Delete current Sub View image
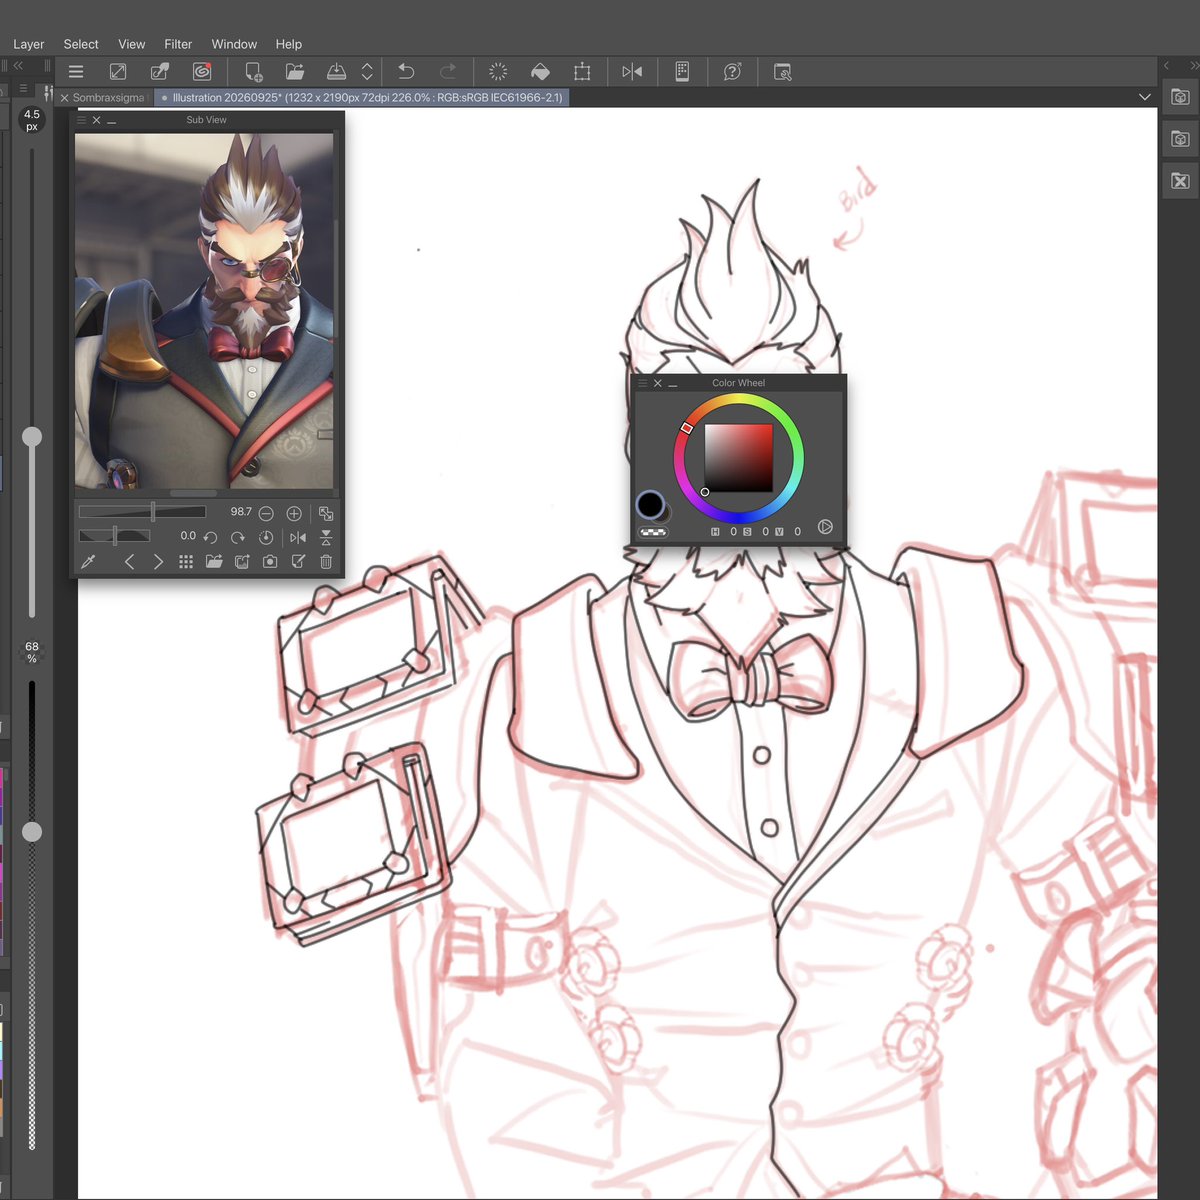The image size is (1200, 1200). click(x=326, y=562)
